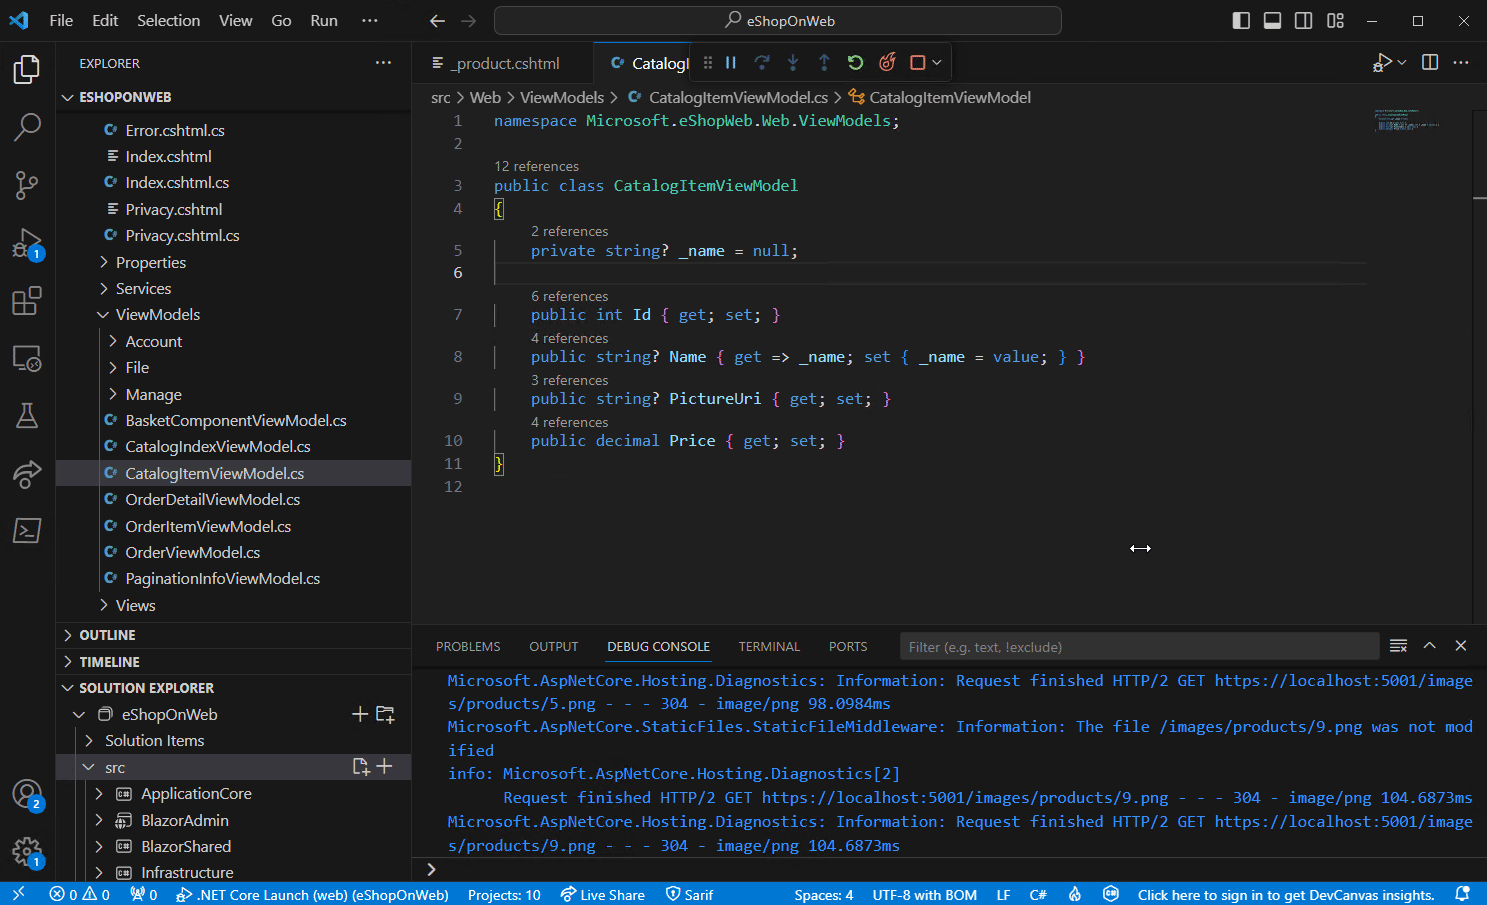Pause the running debug session

tap(731, 62)
